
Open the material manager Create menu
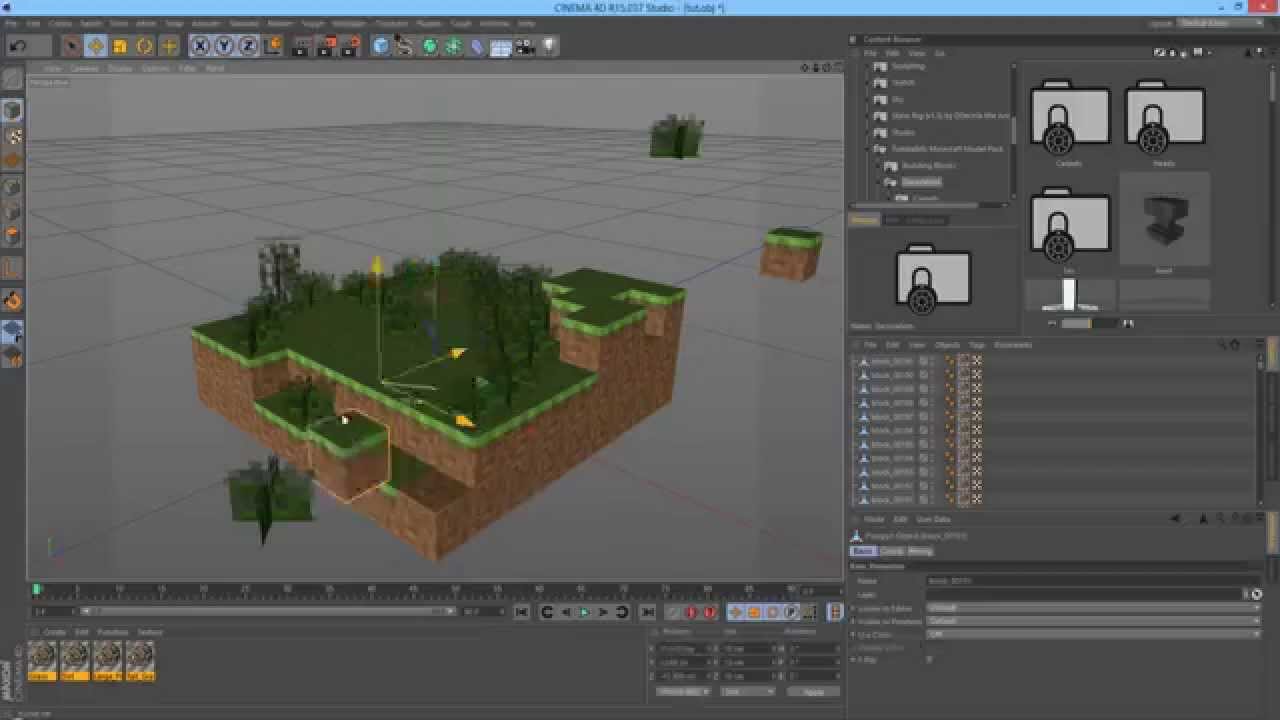[54, 632]
